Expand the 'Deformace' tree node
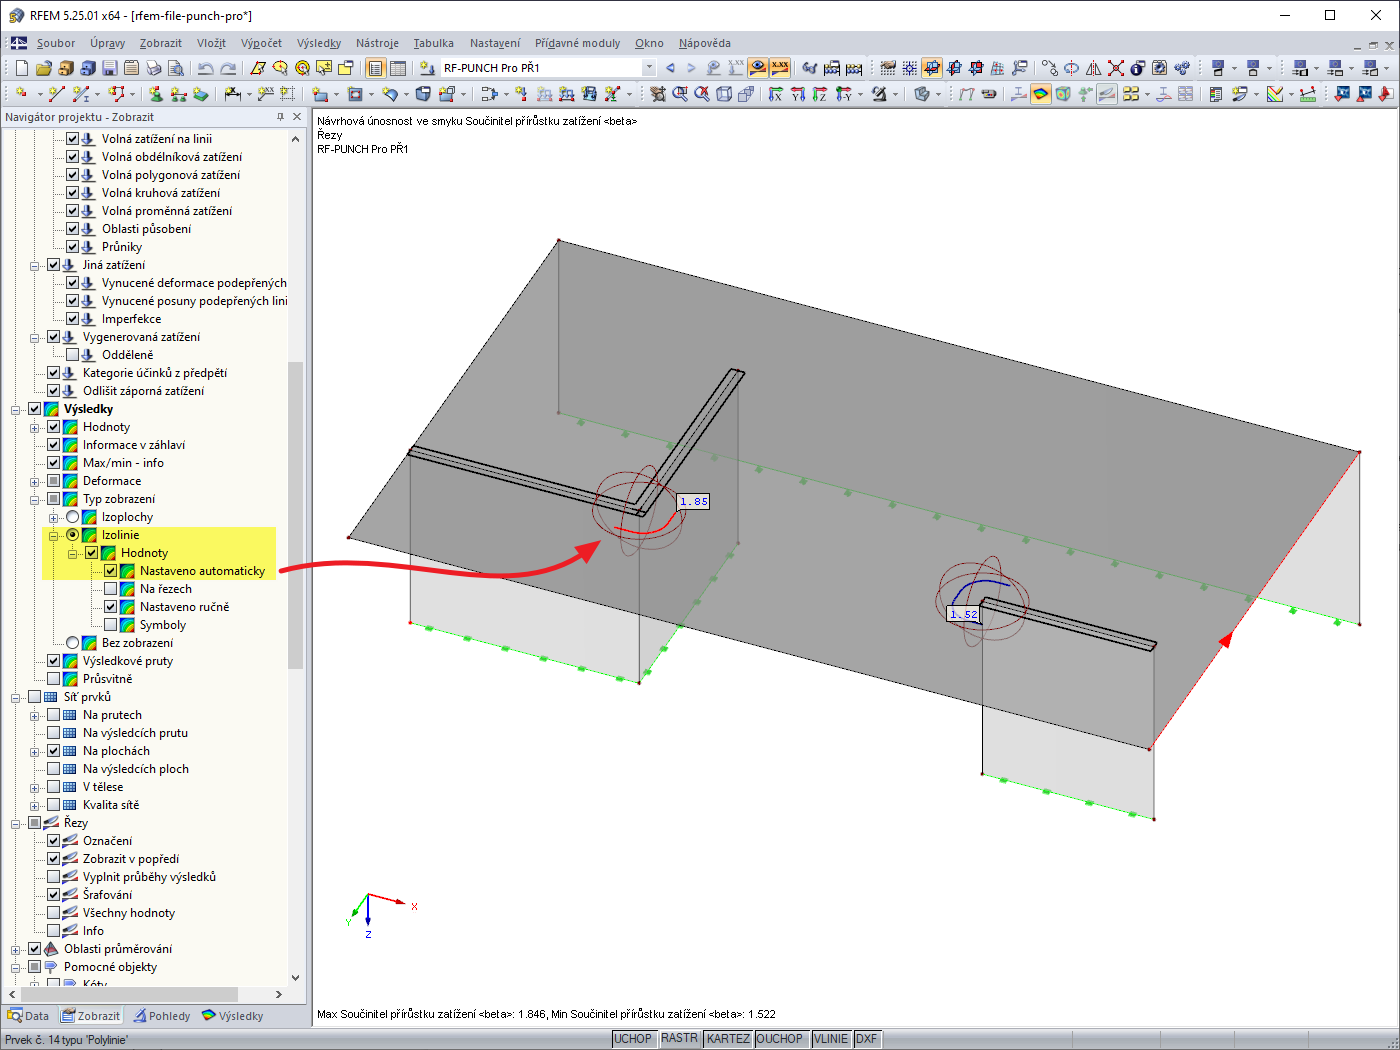 tap(35, 481)
